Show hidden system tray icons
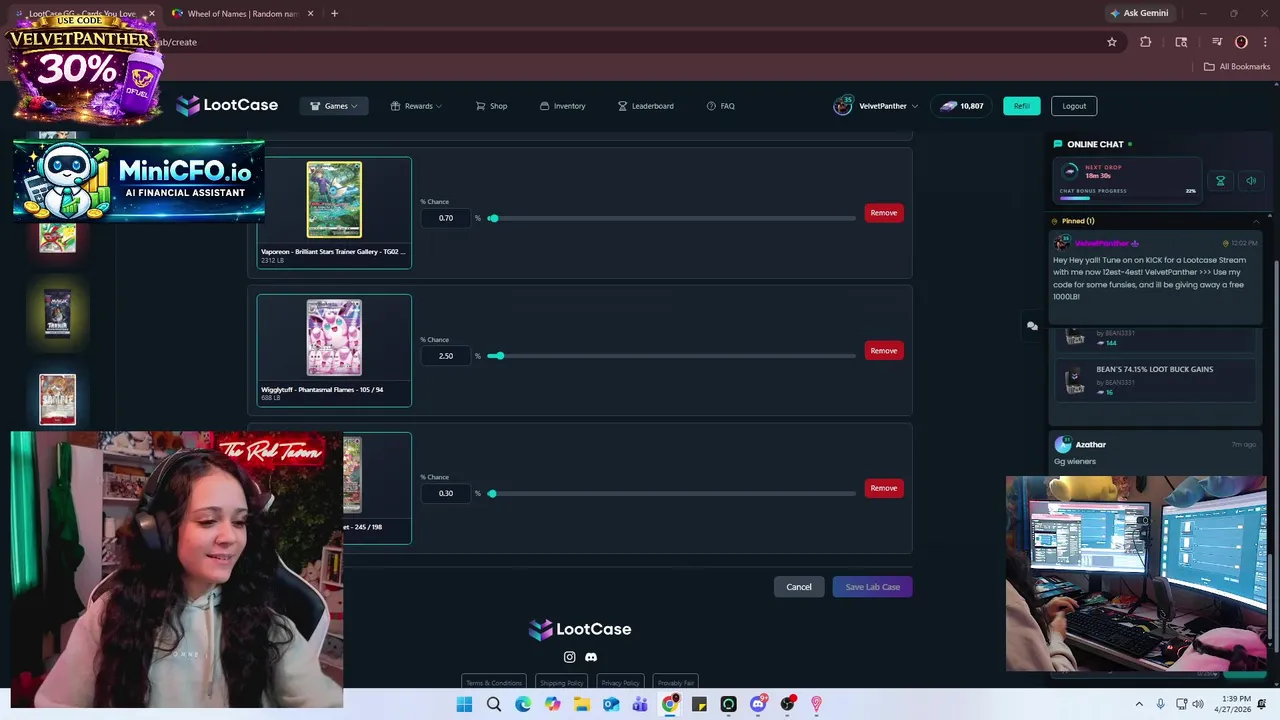 point(1139,705)
